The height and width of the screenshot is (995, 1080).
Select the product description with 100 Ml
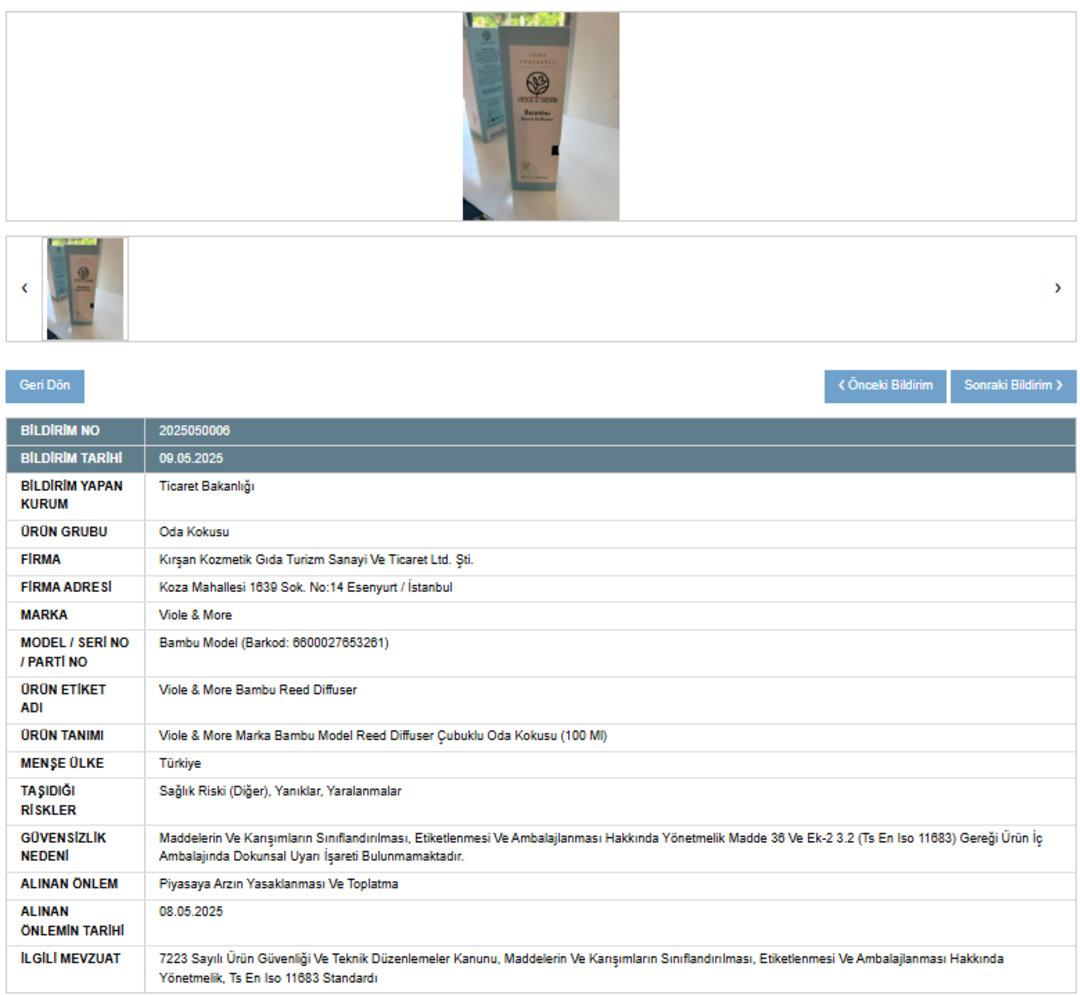coord(383,736)
